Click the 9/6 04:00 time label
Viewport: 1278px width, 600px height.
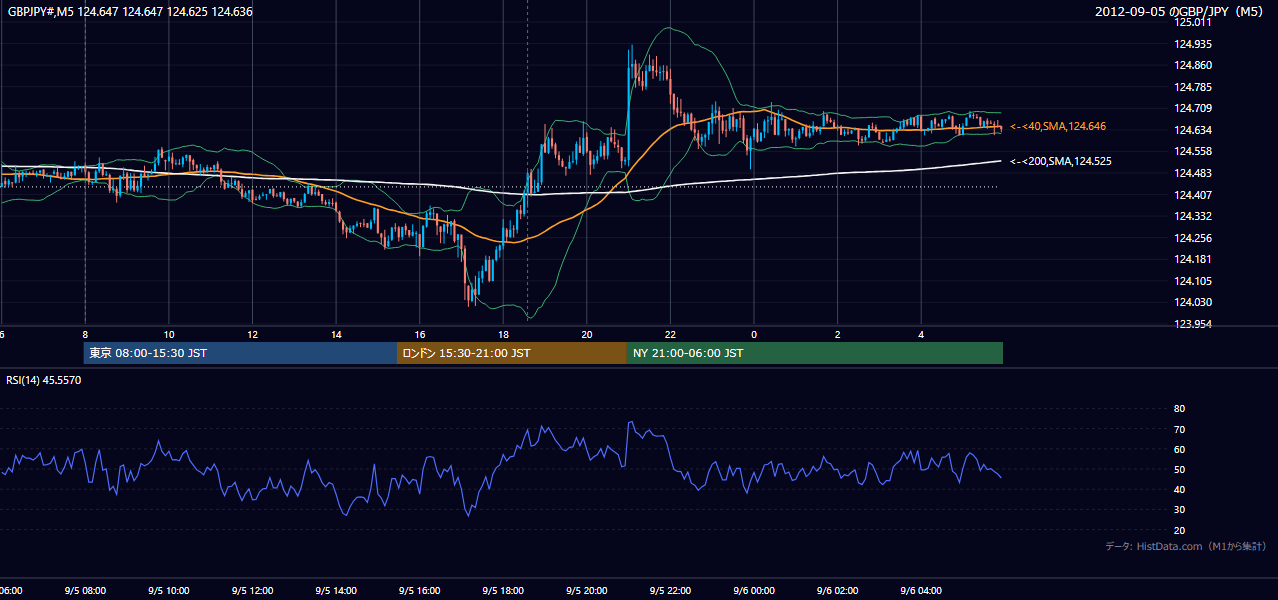pos(921,590)
